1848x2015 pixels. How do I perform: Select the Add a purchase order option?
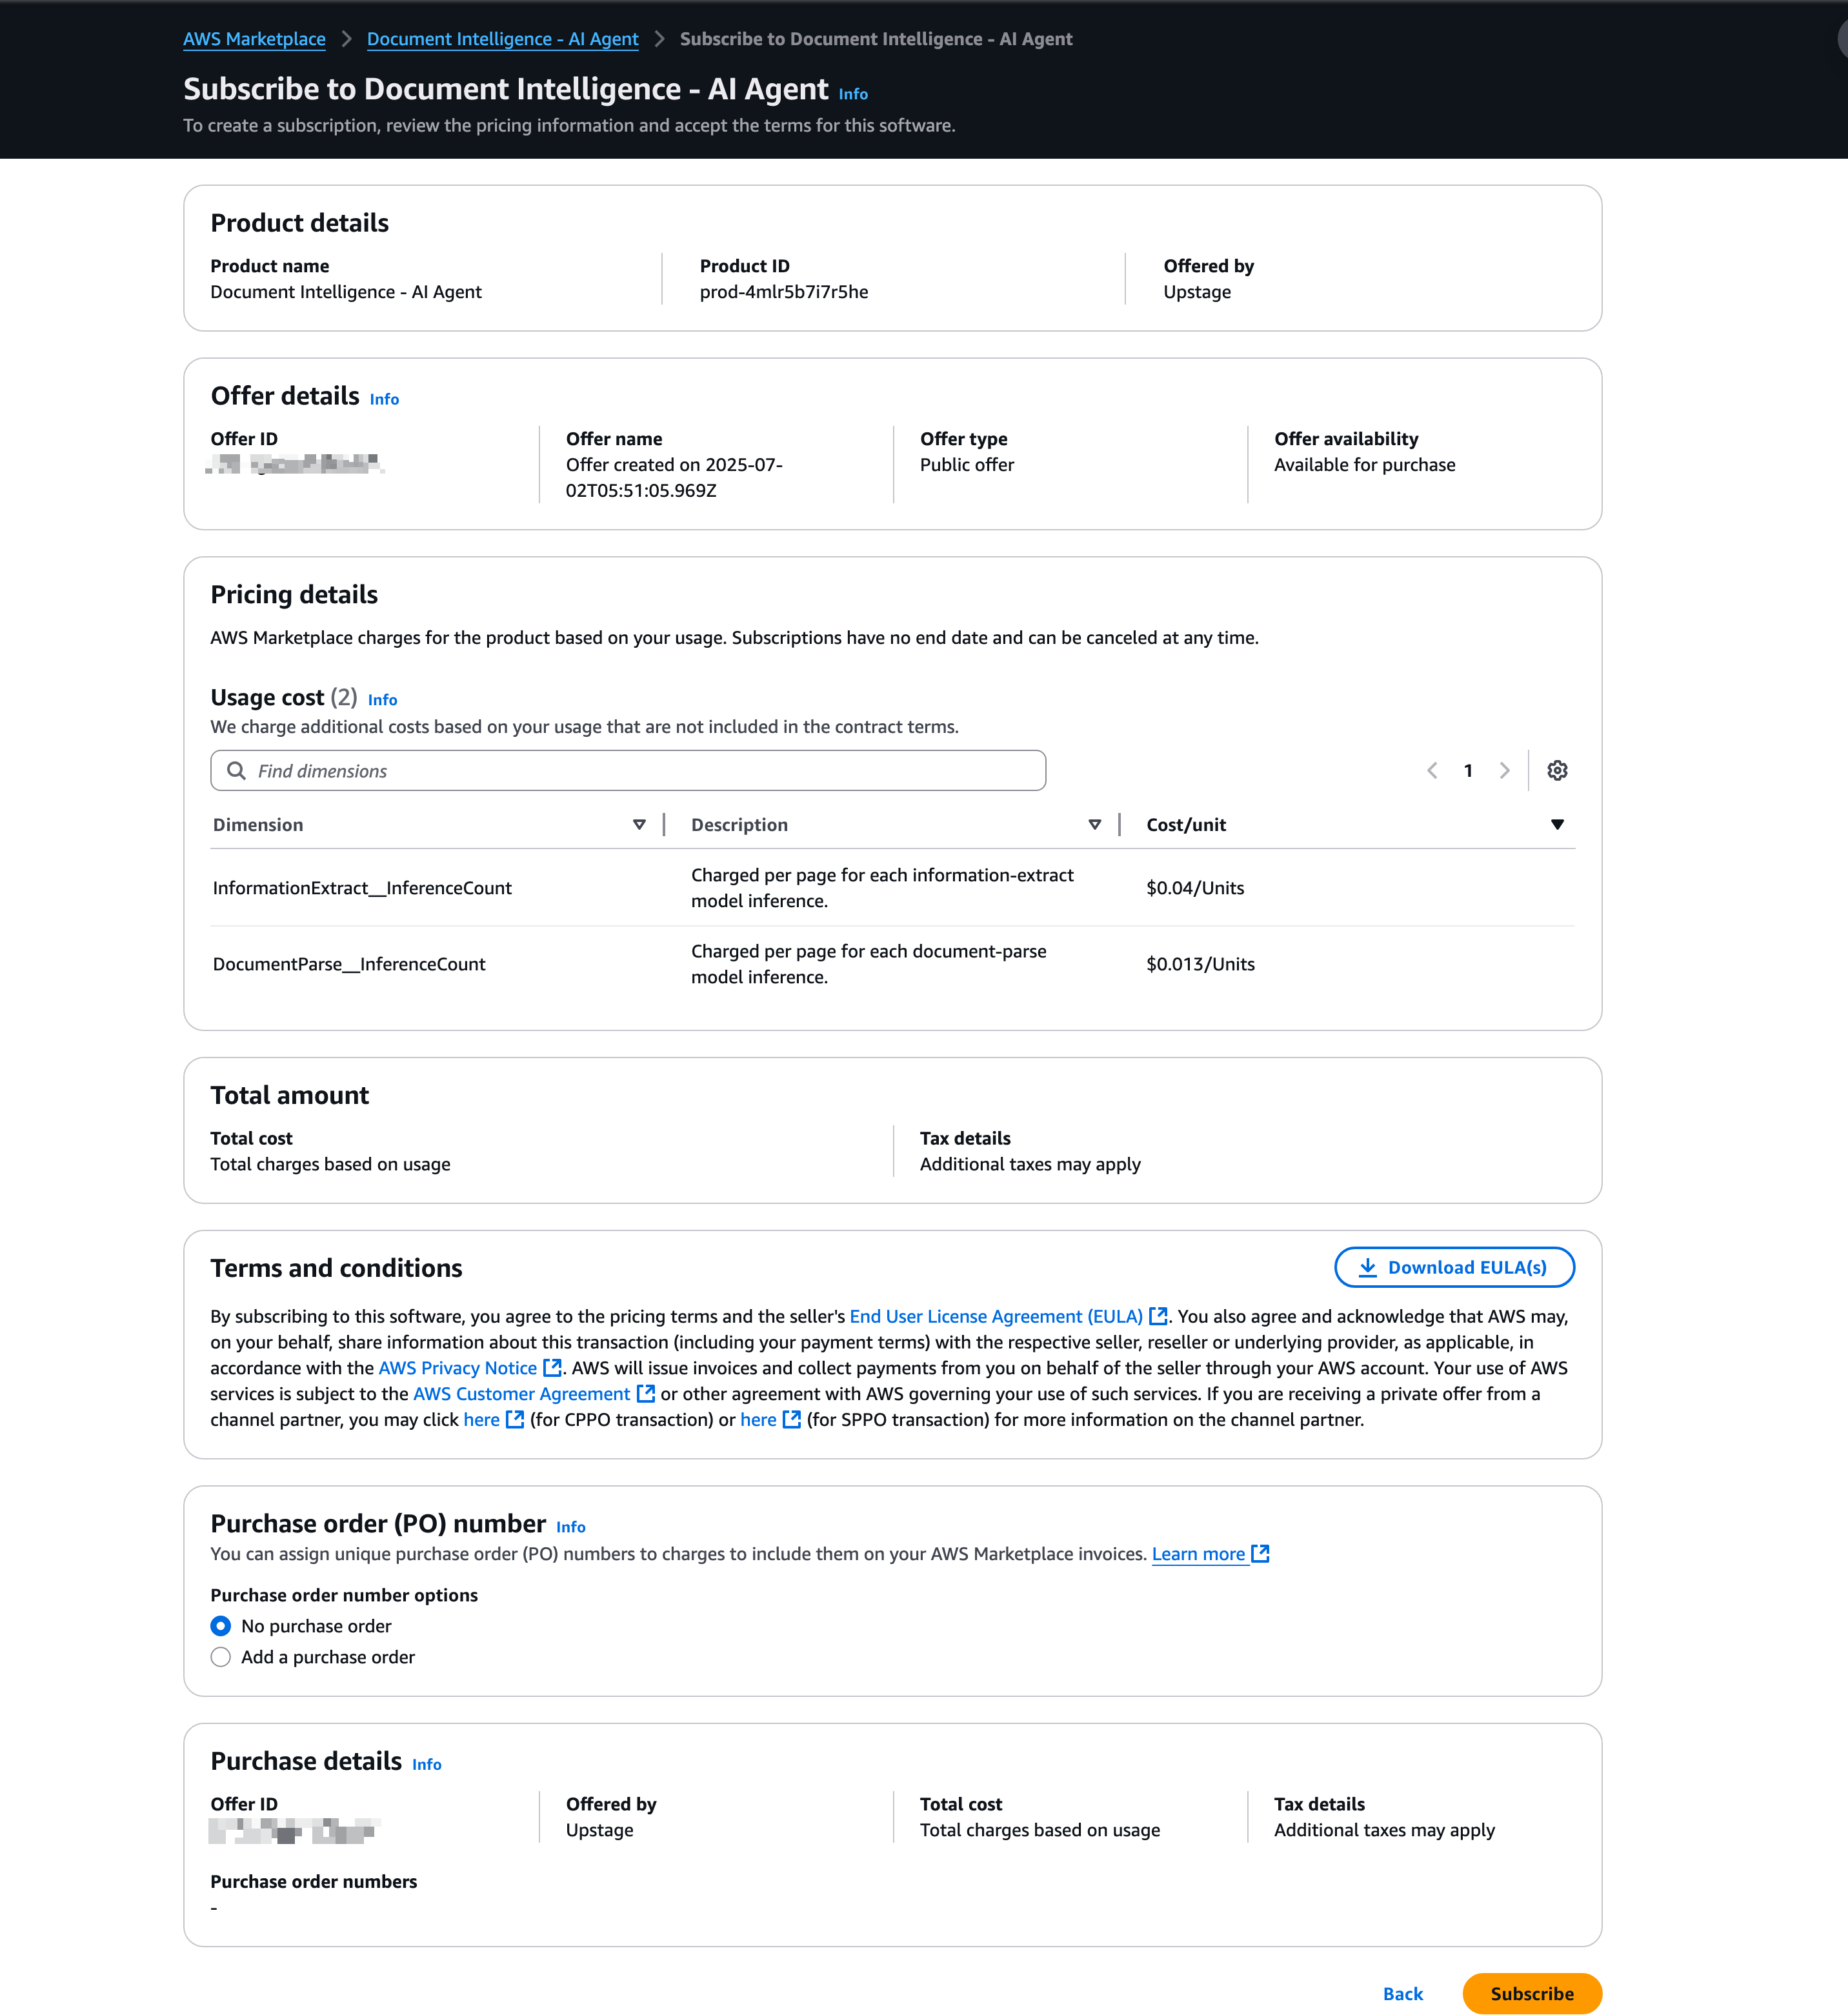point(221,1657)
